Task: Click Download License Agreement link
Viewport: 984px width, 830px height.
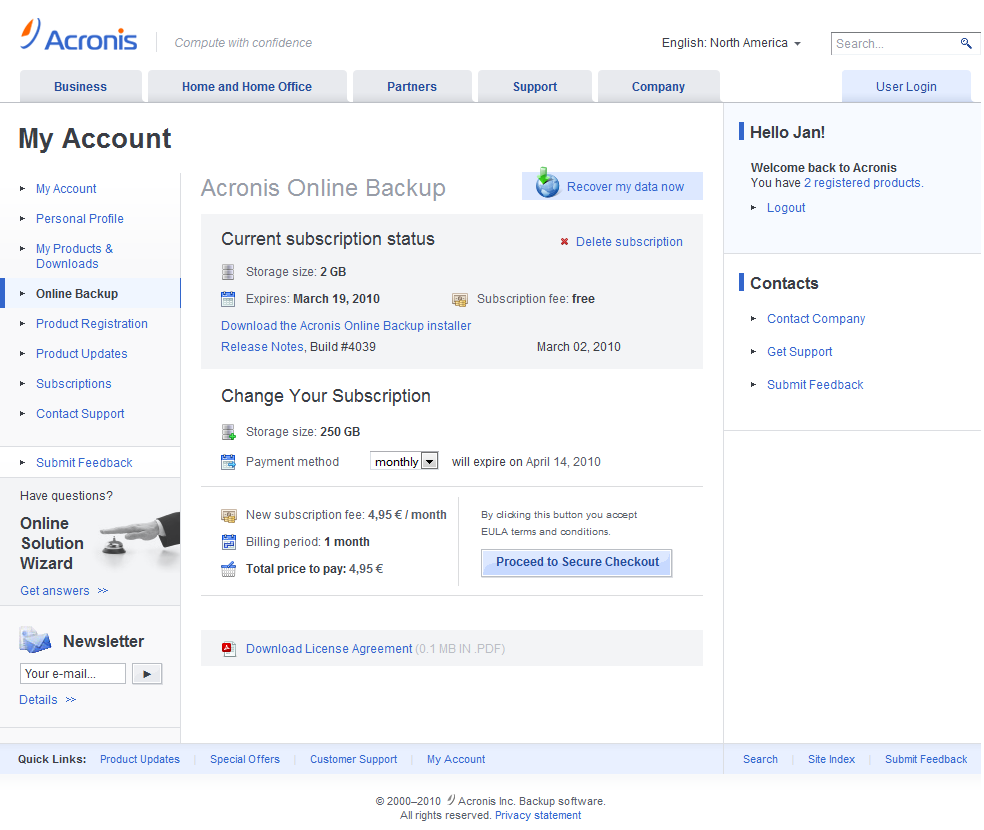Action: pos(329,649)
